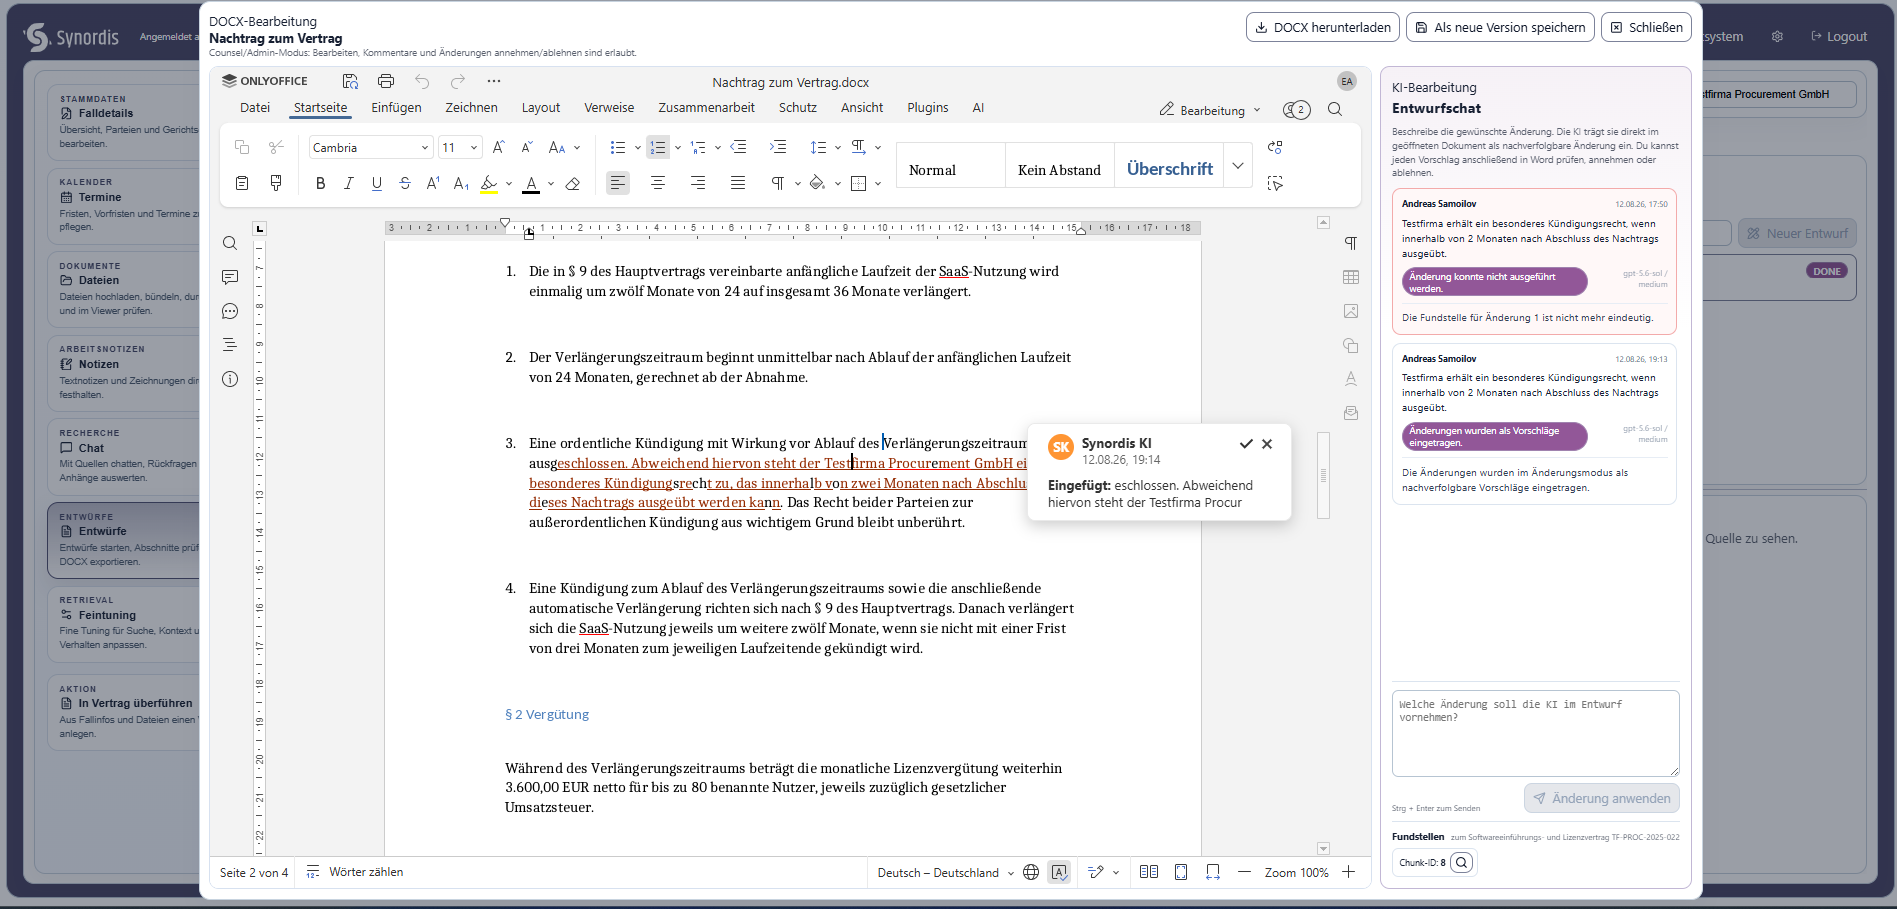
Task: Toggle spell checking in status bar
Action: 1059,872
